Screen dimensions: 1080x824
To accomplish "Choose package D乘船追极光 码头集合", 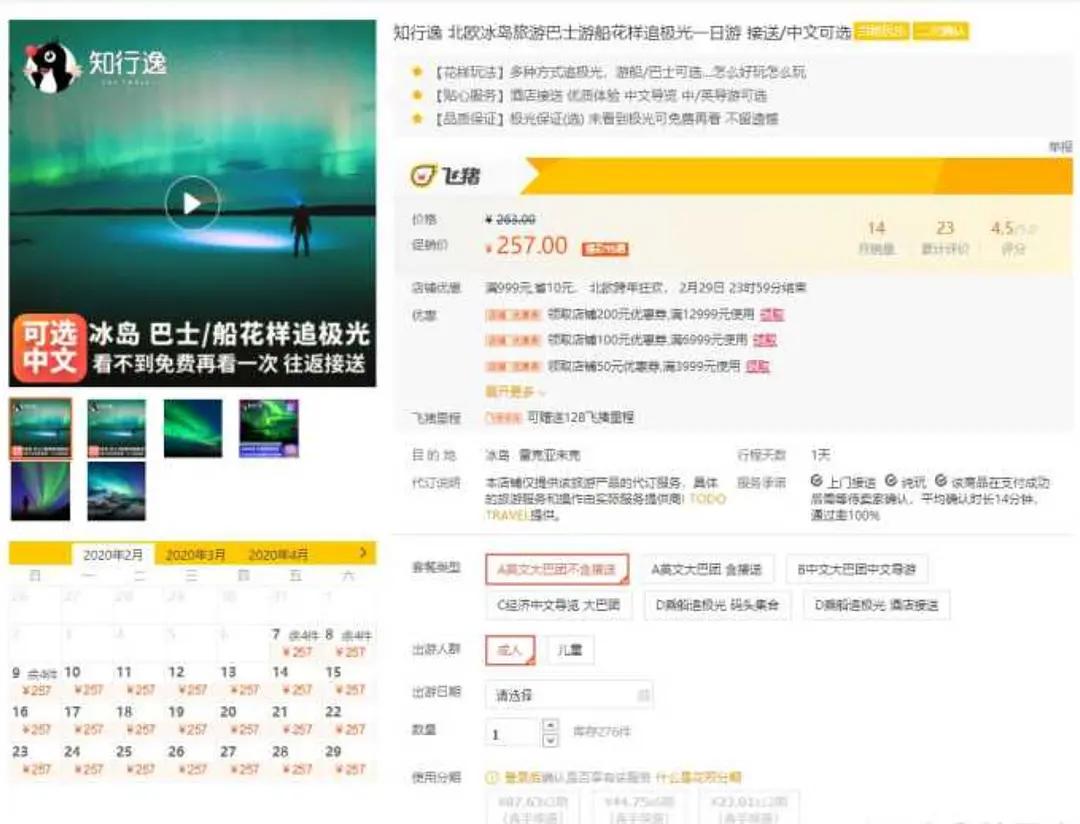I will [717, 605].
